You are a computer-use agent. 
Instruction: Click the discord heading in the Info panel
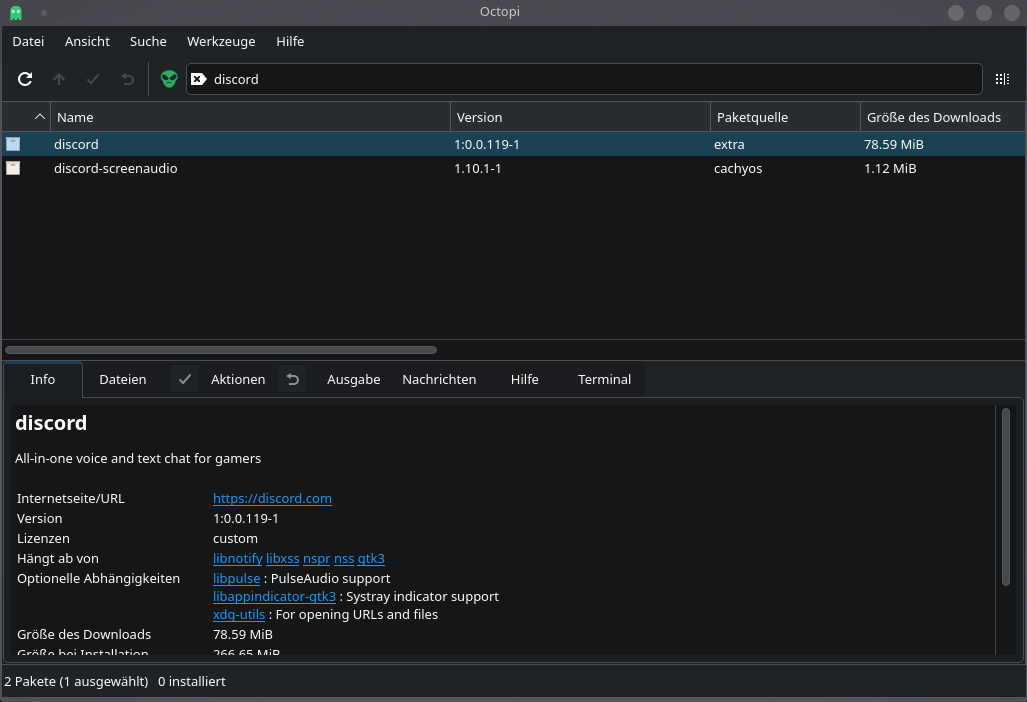pos(51,423)
